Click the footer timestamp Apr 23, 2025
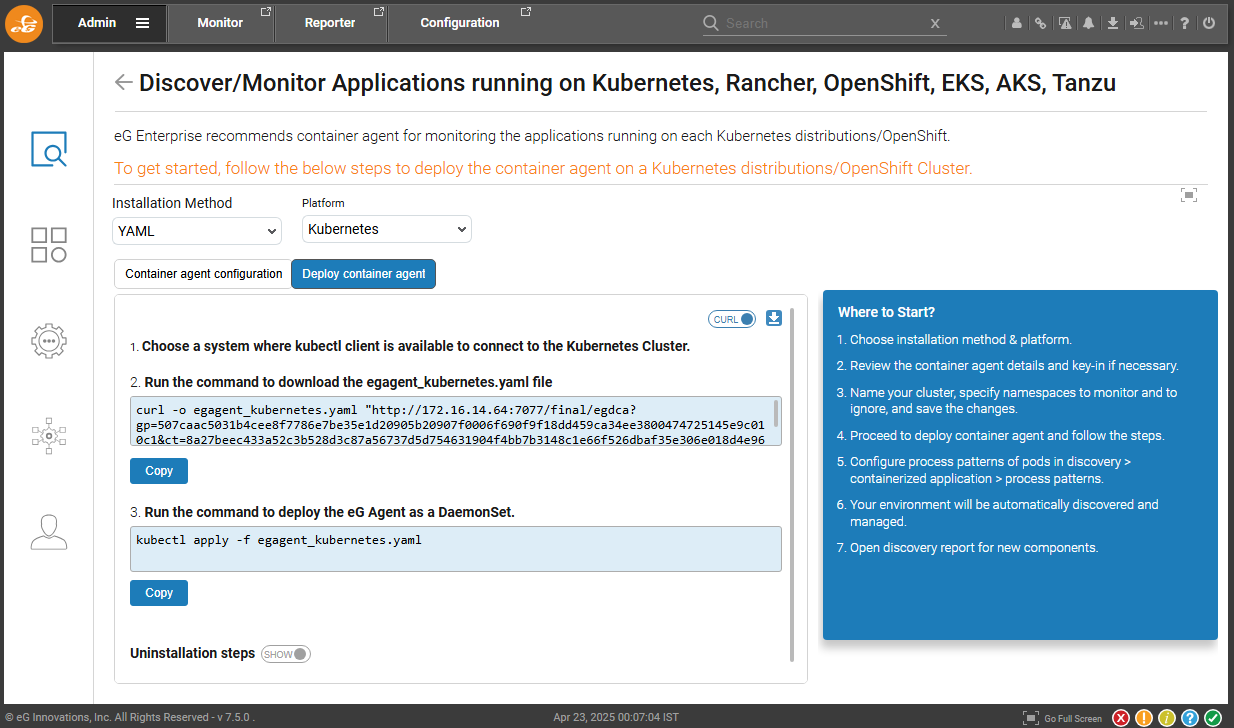This screenshot has width=1234, height=728. click(x=616, y=718)
